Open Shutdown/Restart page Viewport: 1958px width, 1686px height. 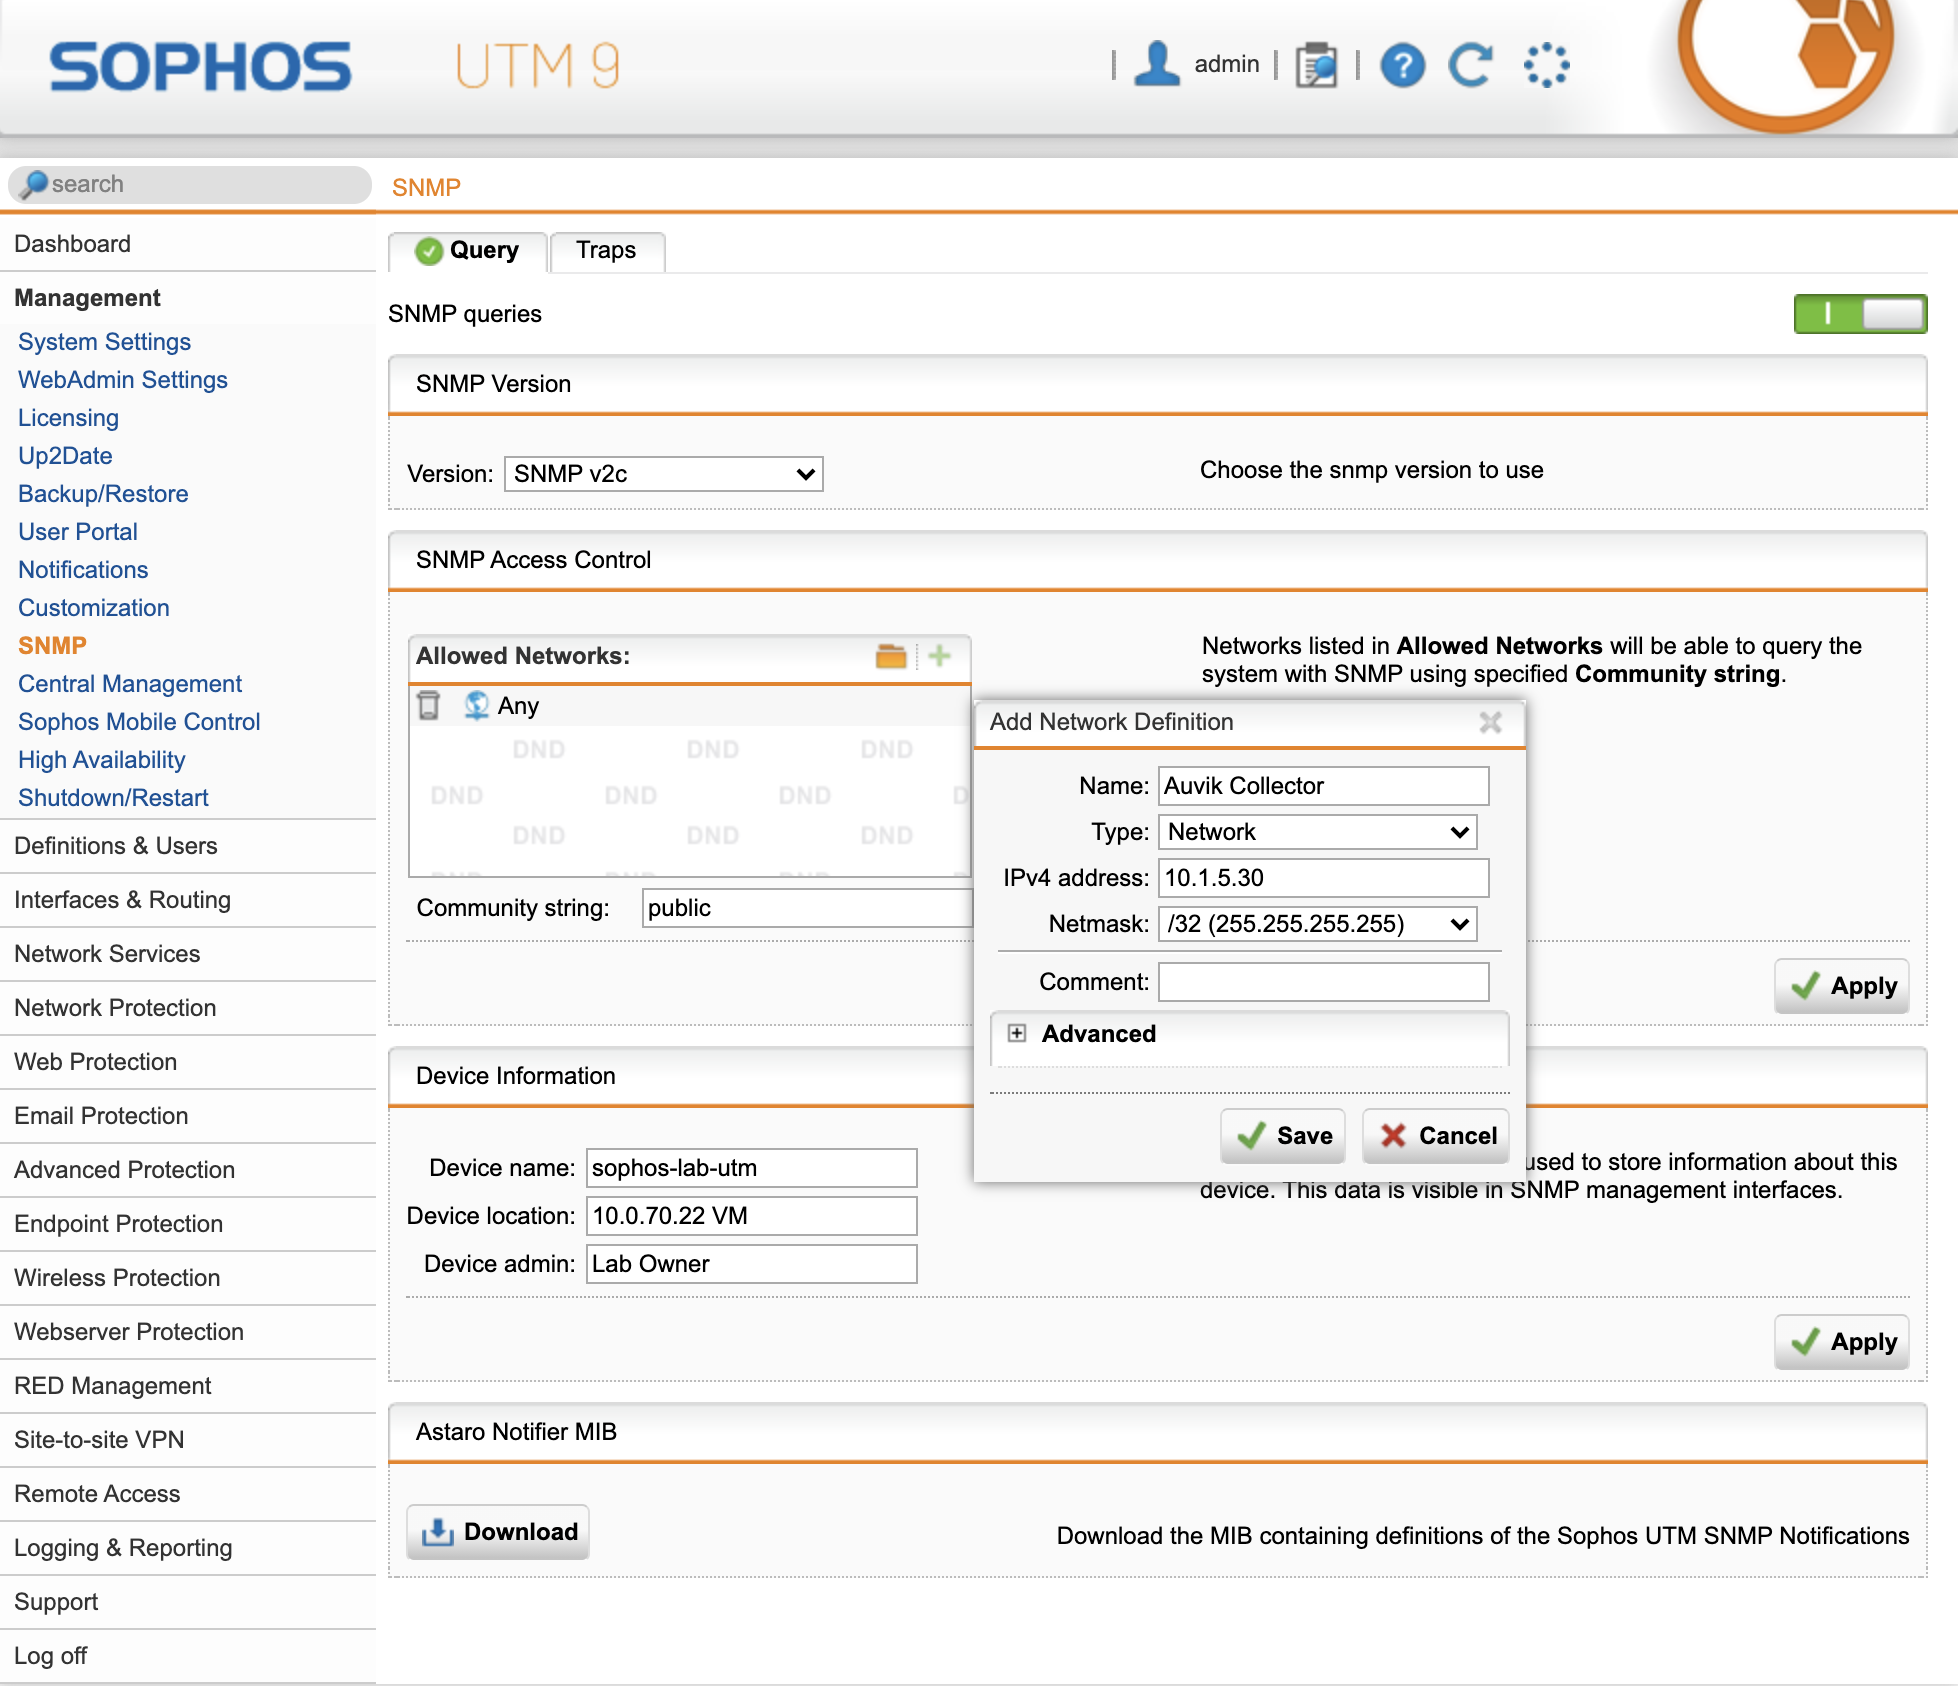pyautogui.click(x=113, y=798)
